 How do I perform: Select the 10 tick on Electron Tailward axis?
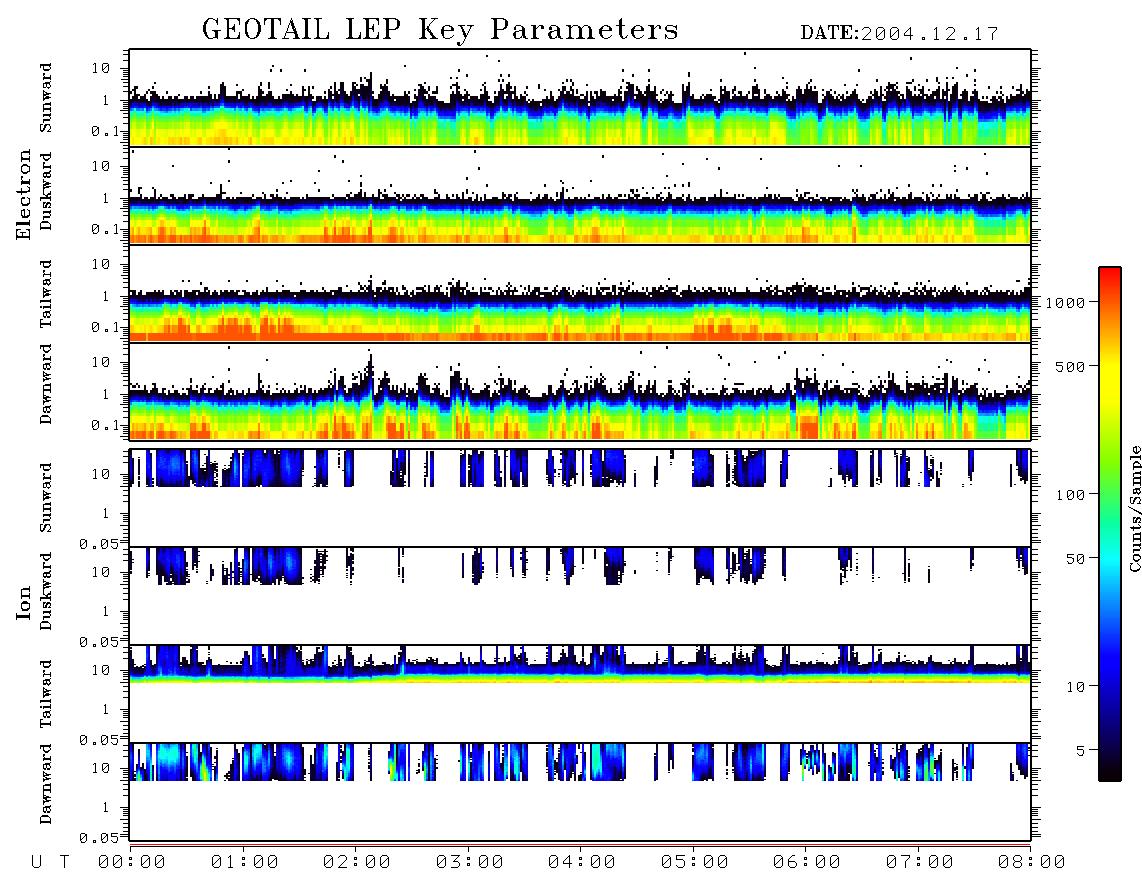101,264
